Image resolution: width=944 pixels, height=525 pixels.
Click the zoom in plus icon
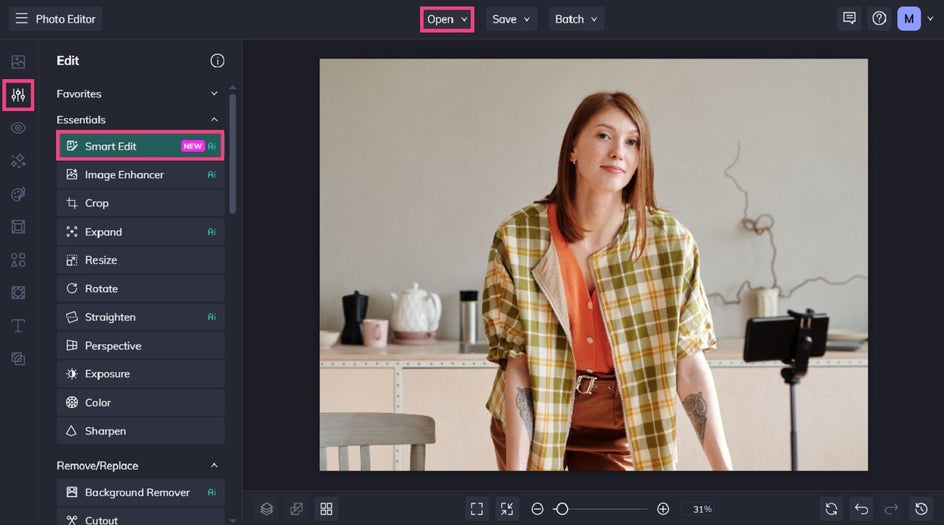[663, 509]
